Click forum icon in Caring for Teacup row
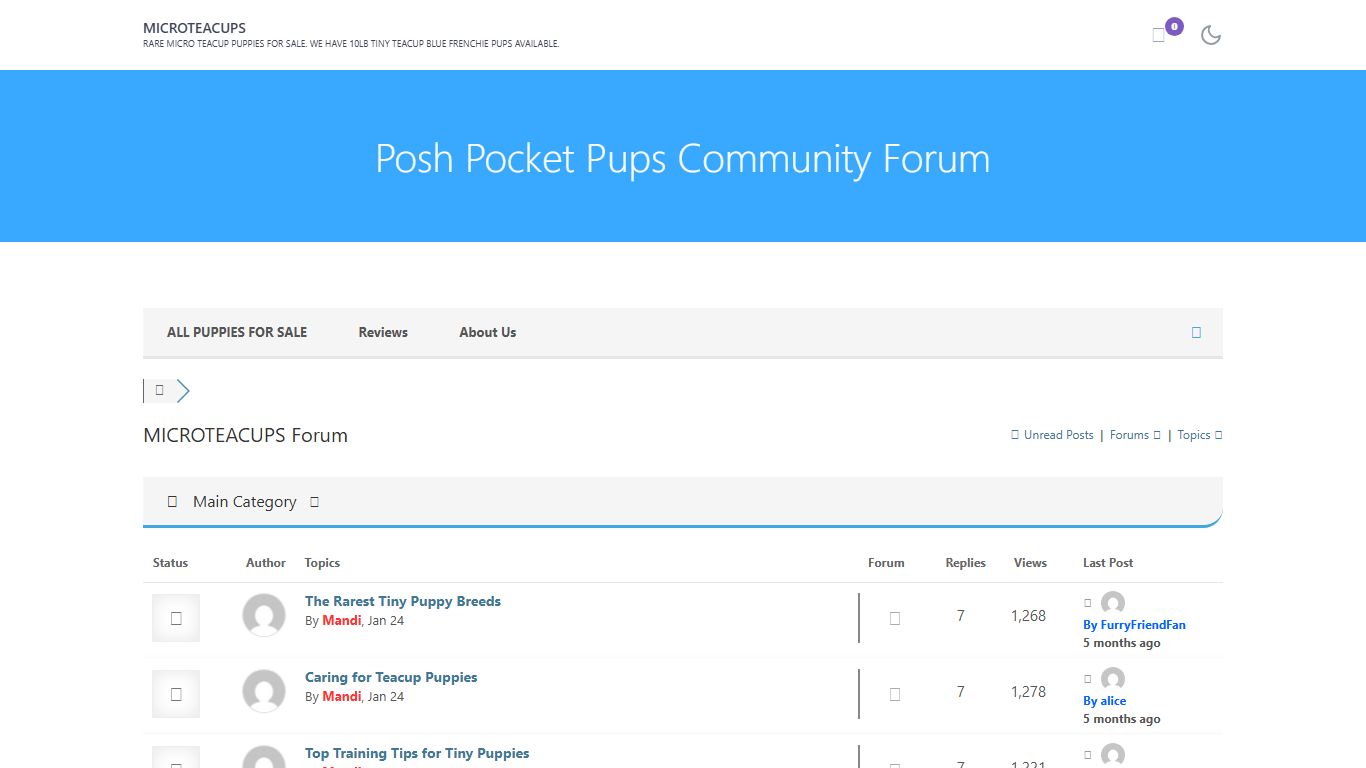The height and width of the screenshot is (768, 1366). click(x=895, y=694)
